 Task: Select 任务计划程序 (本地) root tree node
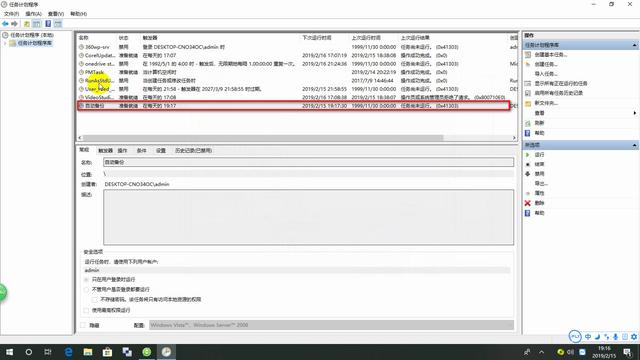click(32, 35)
